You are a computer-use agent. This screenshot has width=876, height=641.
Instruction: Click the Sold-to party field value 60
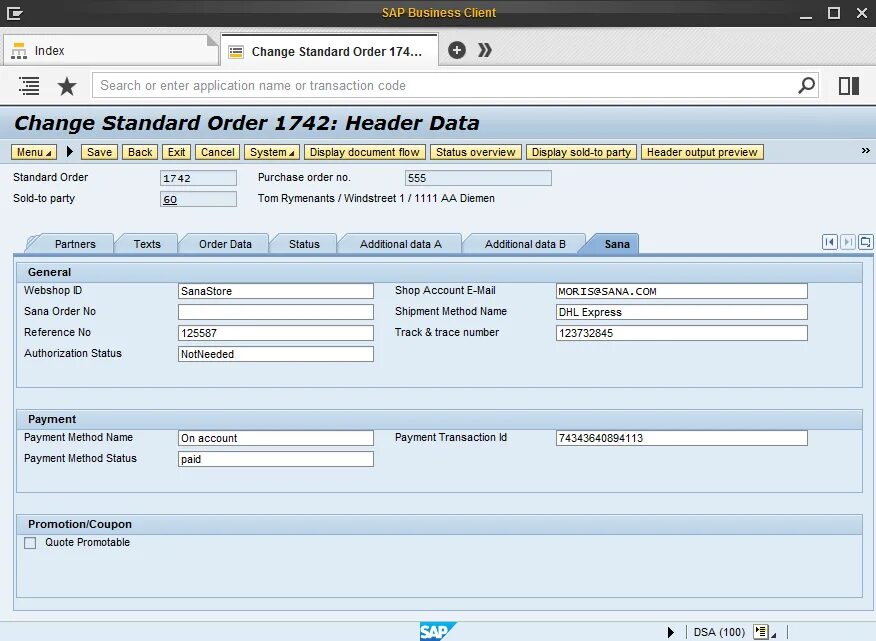pos(198,199)
